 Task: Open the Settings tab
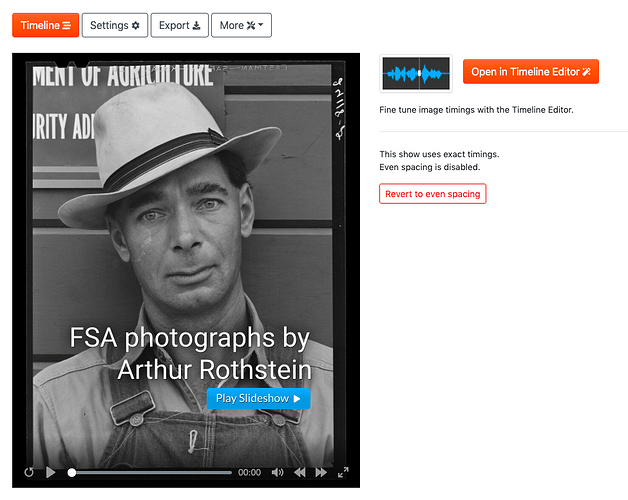115,25
